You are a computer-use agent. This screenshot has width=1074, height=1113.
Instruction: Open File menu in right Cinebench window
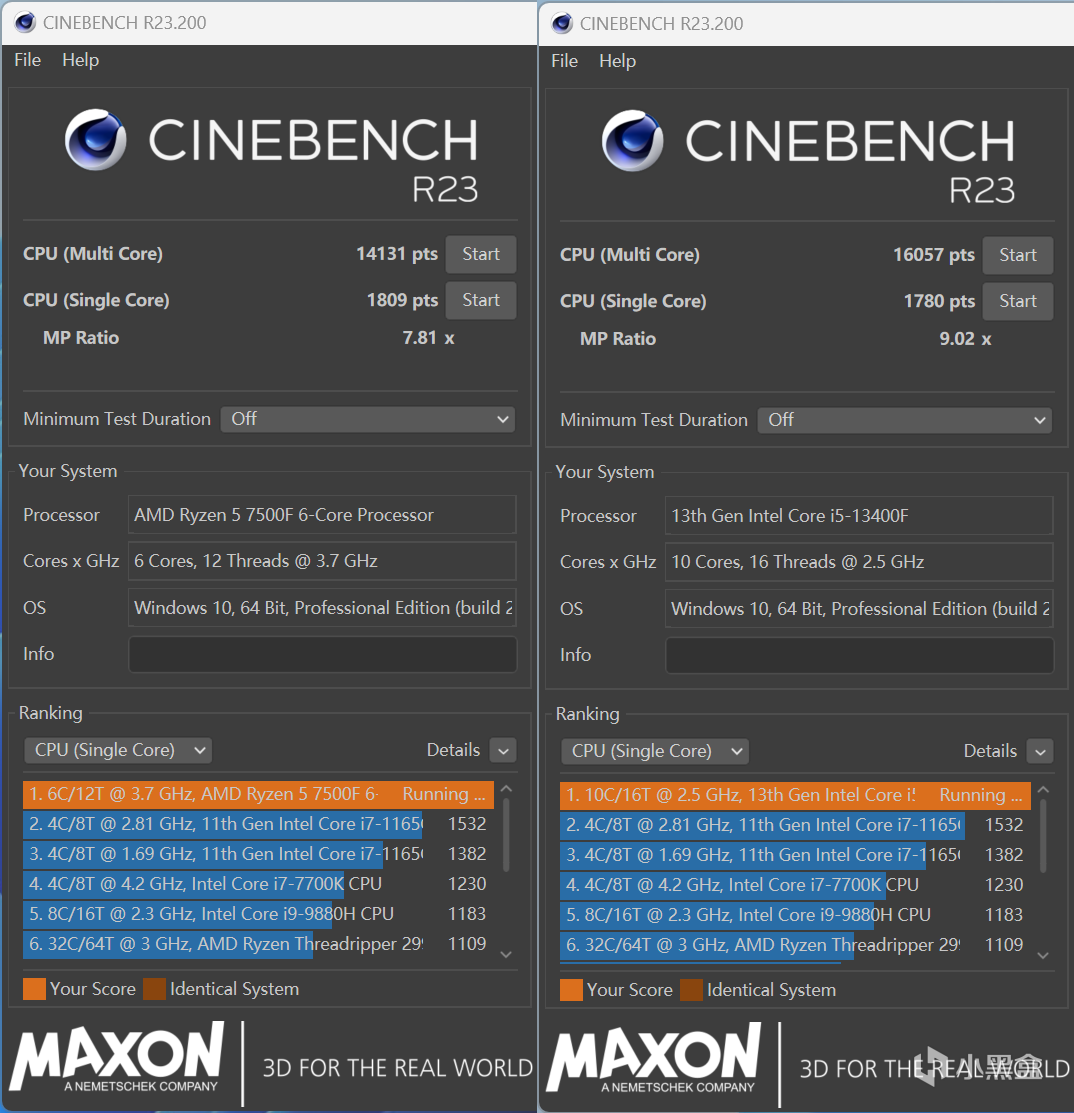(564, 61)
